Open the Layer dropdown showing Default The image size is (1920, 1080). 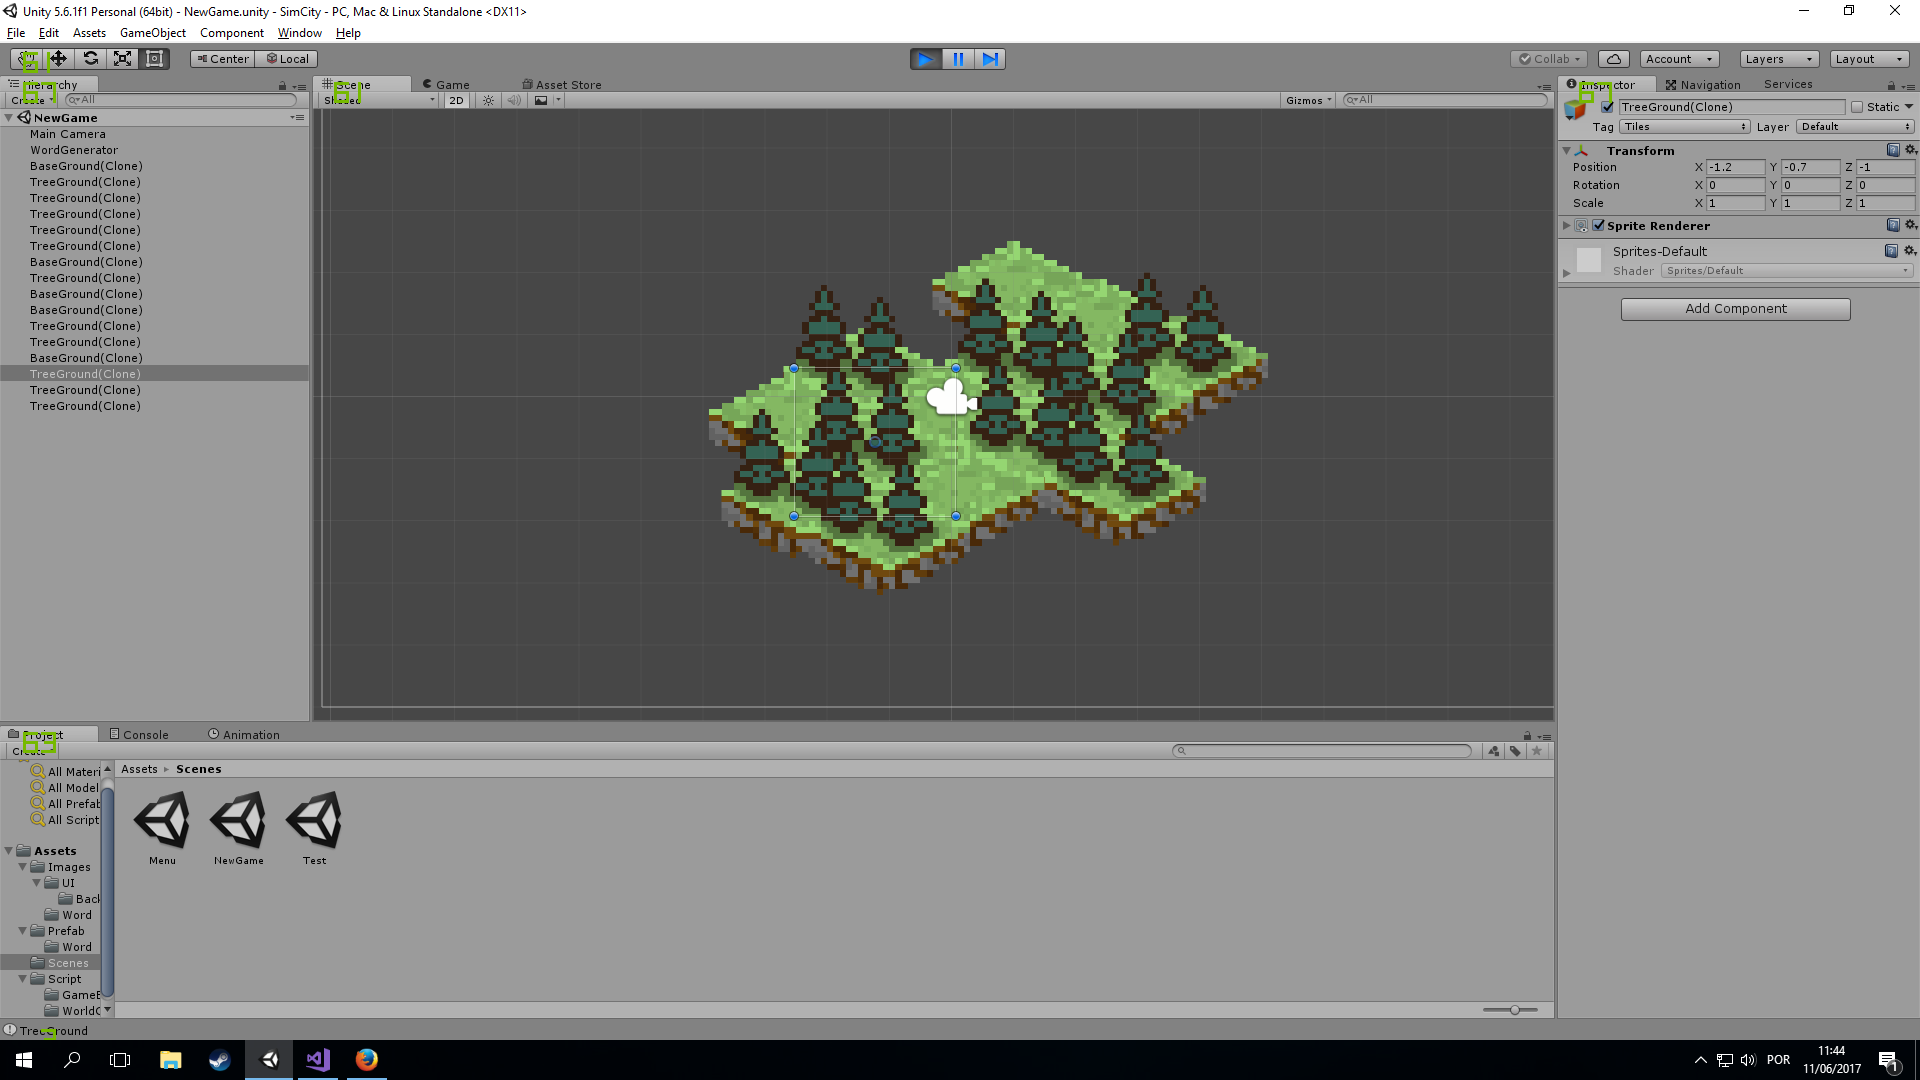[x=1855, y=127]
